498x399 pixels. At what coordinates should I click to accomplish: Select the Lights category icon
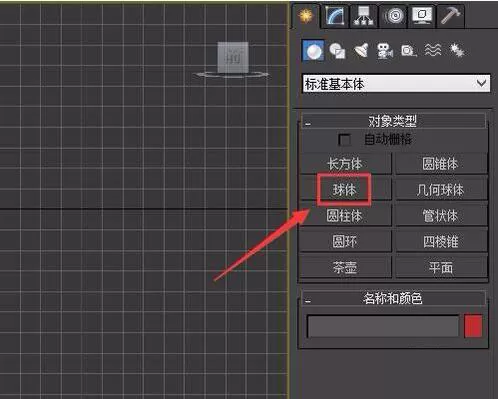coord(361,51)
